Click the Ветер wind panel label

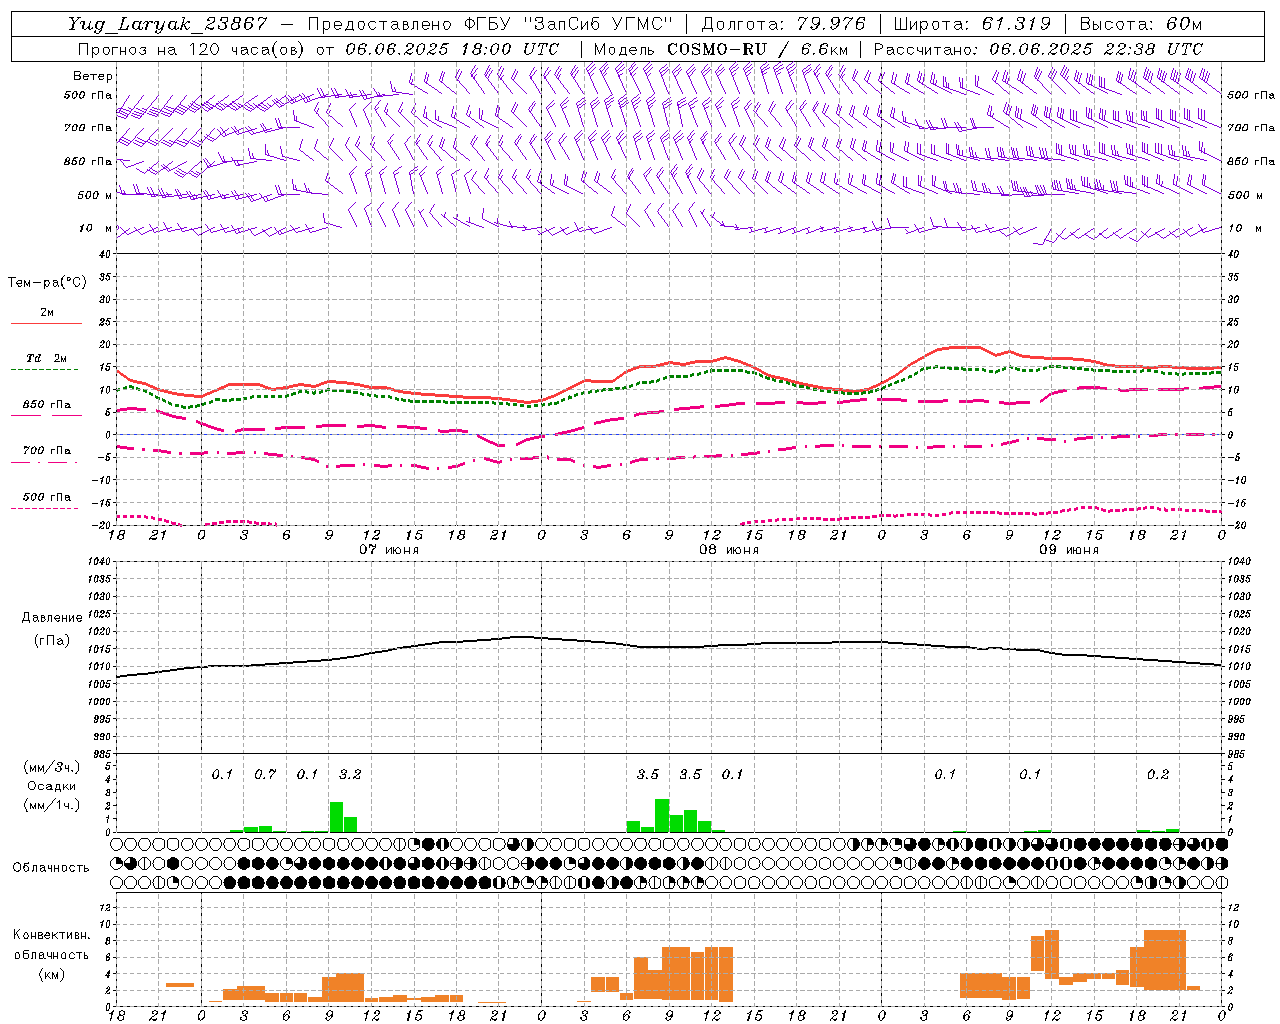click(x=93, y=76)
